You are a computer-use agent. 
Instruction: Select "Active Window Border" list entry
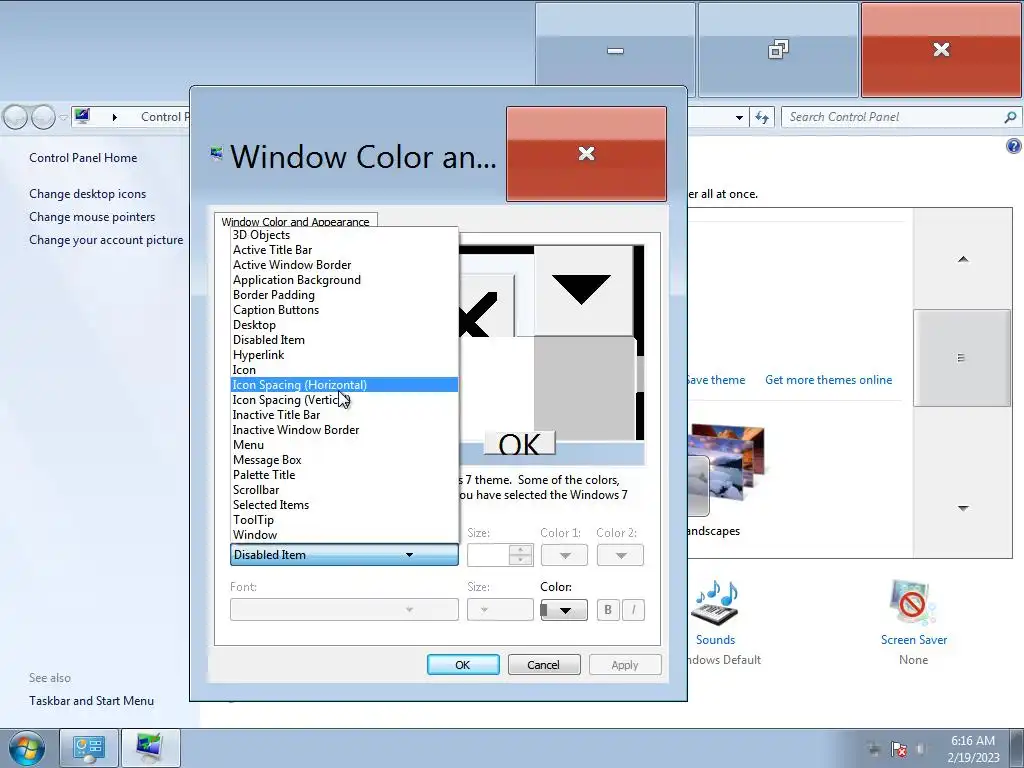344,265
